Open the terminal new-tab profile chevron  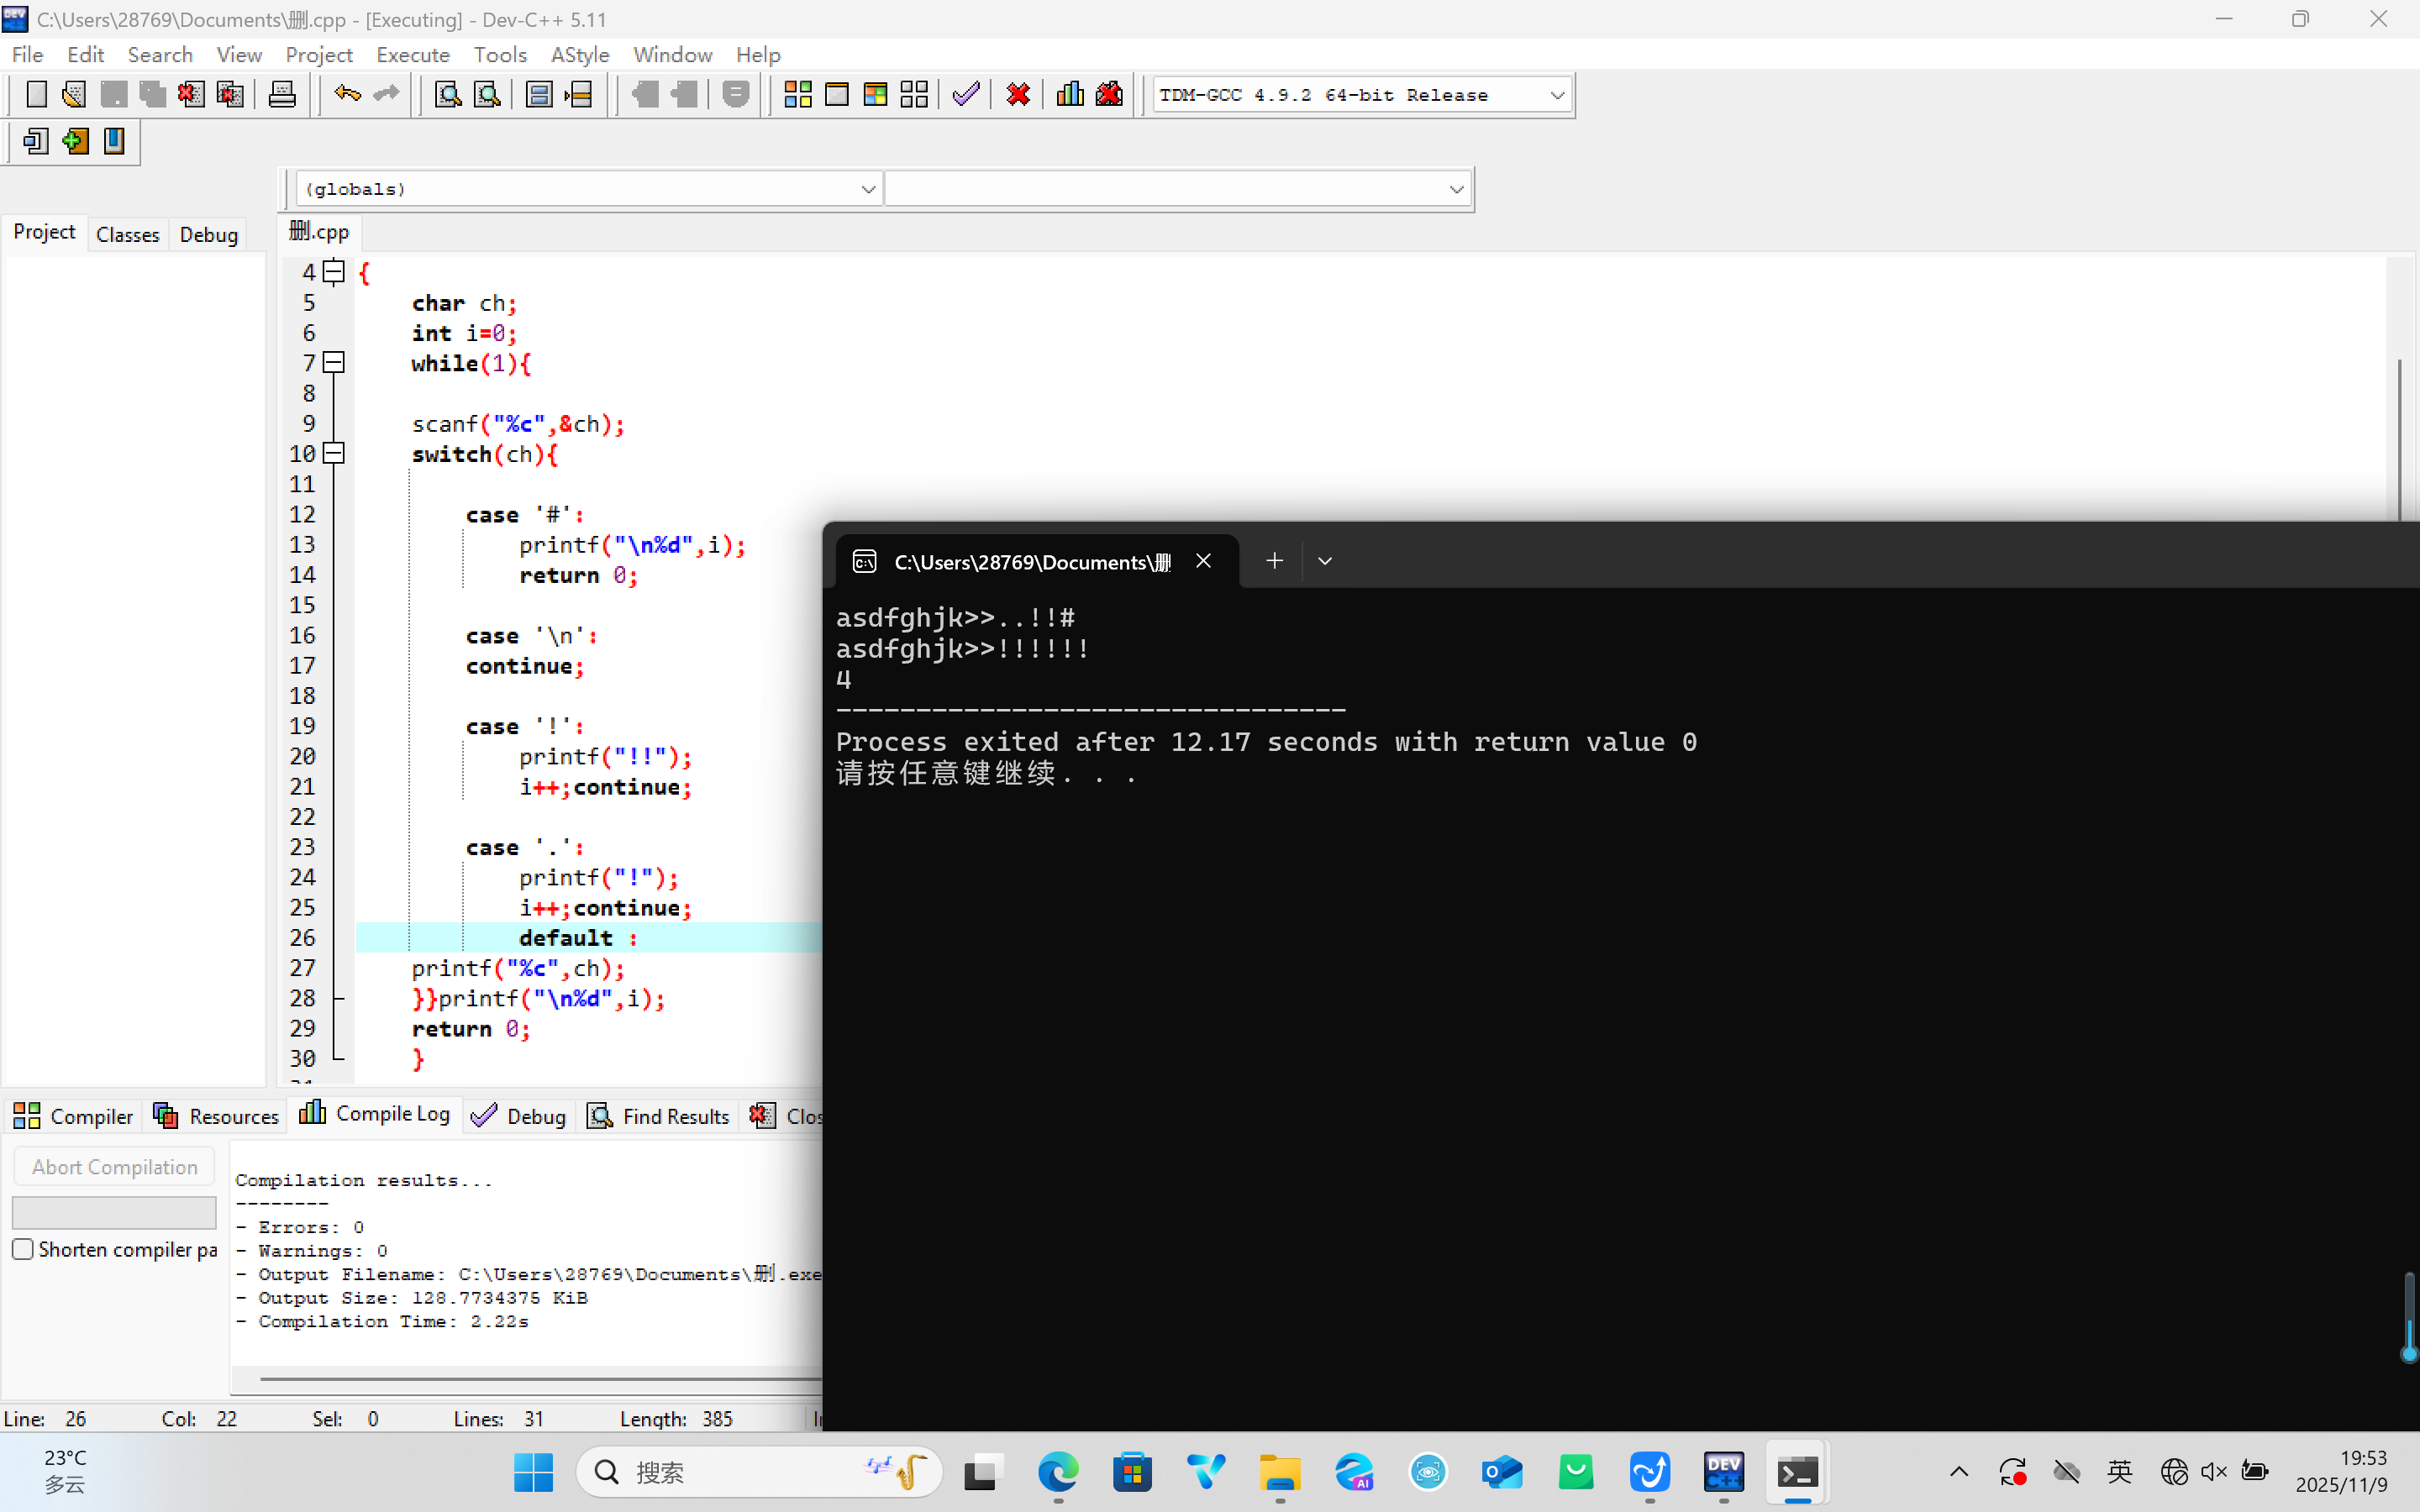1325,561
